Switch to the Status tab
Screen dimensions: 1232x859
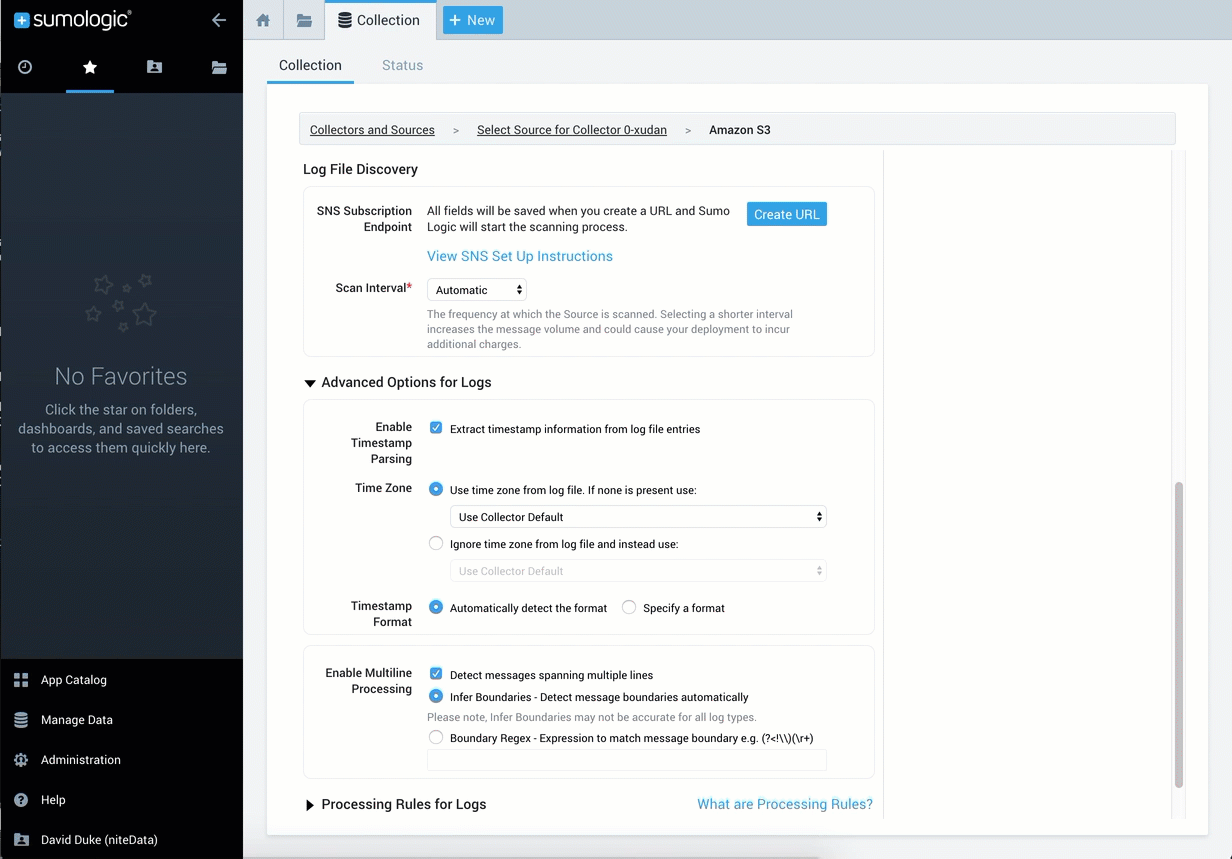[402, 65]
